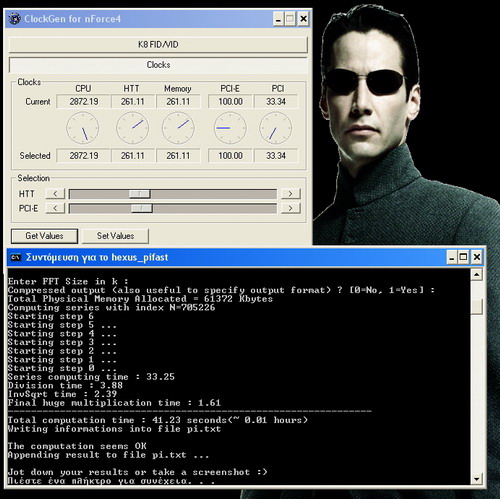This screenshot has width=500, height=499.
Task: Open the K8 FID/VID panel button
Action: click(x=158, y=45)
